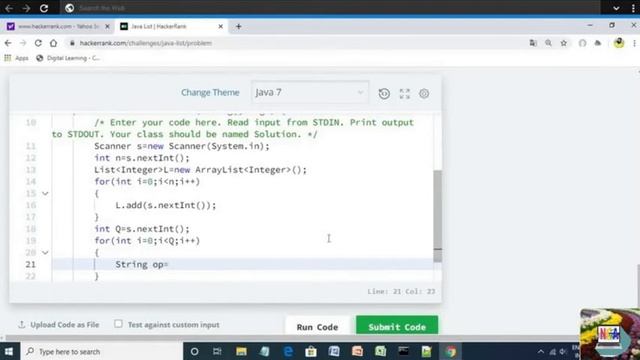Image resolution: width=640 pixels, height=360 pixels.
Task: Open Windows Start menu
Action: [x=9, y=351]
